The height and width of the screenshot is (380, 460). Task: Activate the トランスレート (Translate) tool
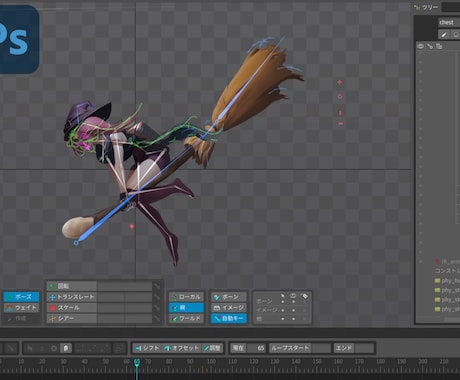[x=72, y=297]
